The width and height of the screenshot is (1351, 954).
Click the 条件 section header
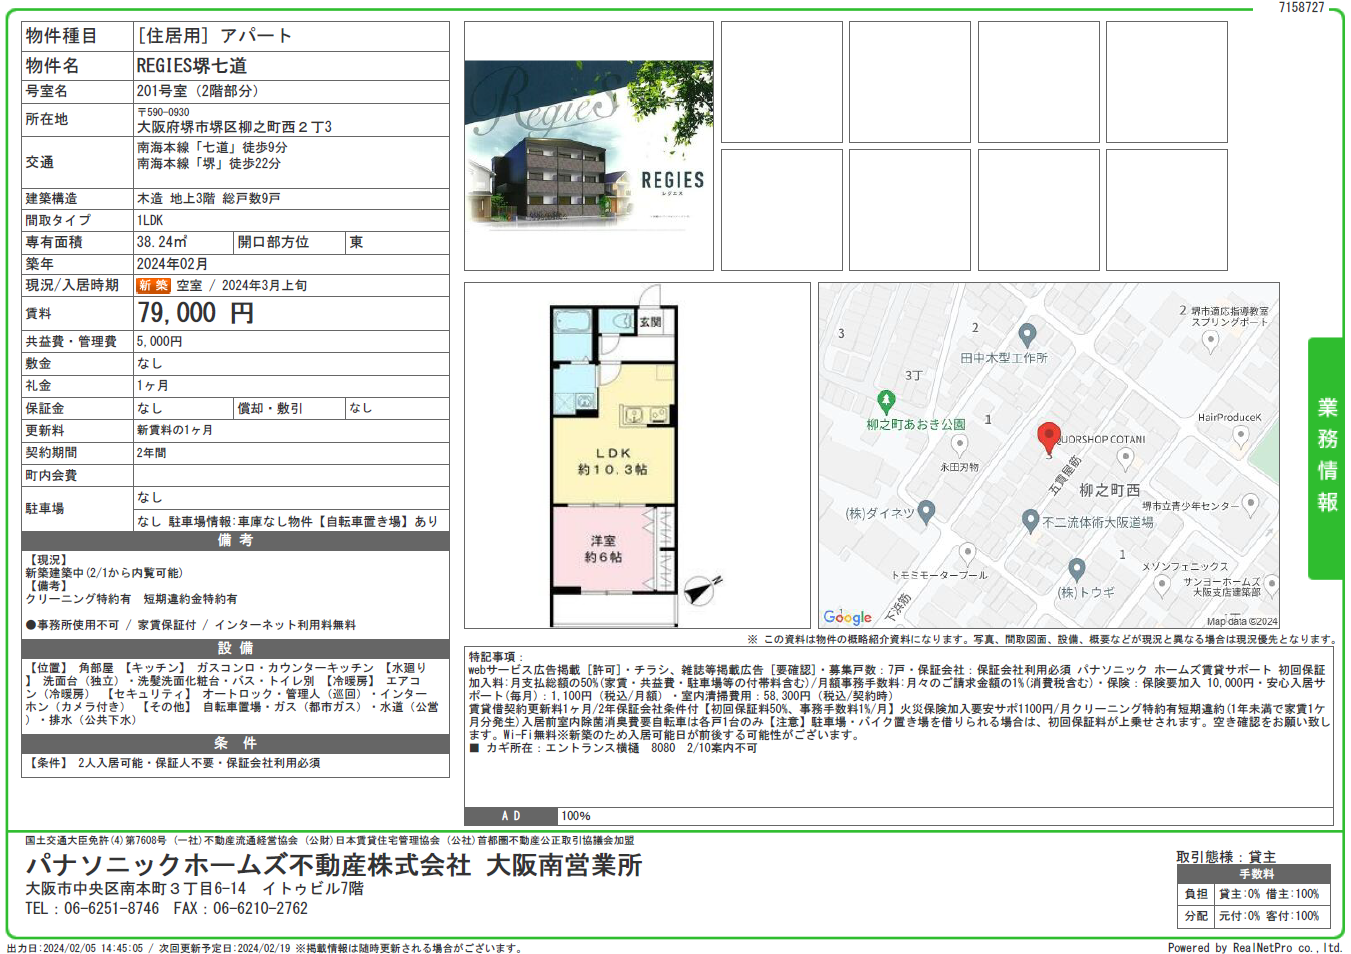click(235, 744)
